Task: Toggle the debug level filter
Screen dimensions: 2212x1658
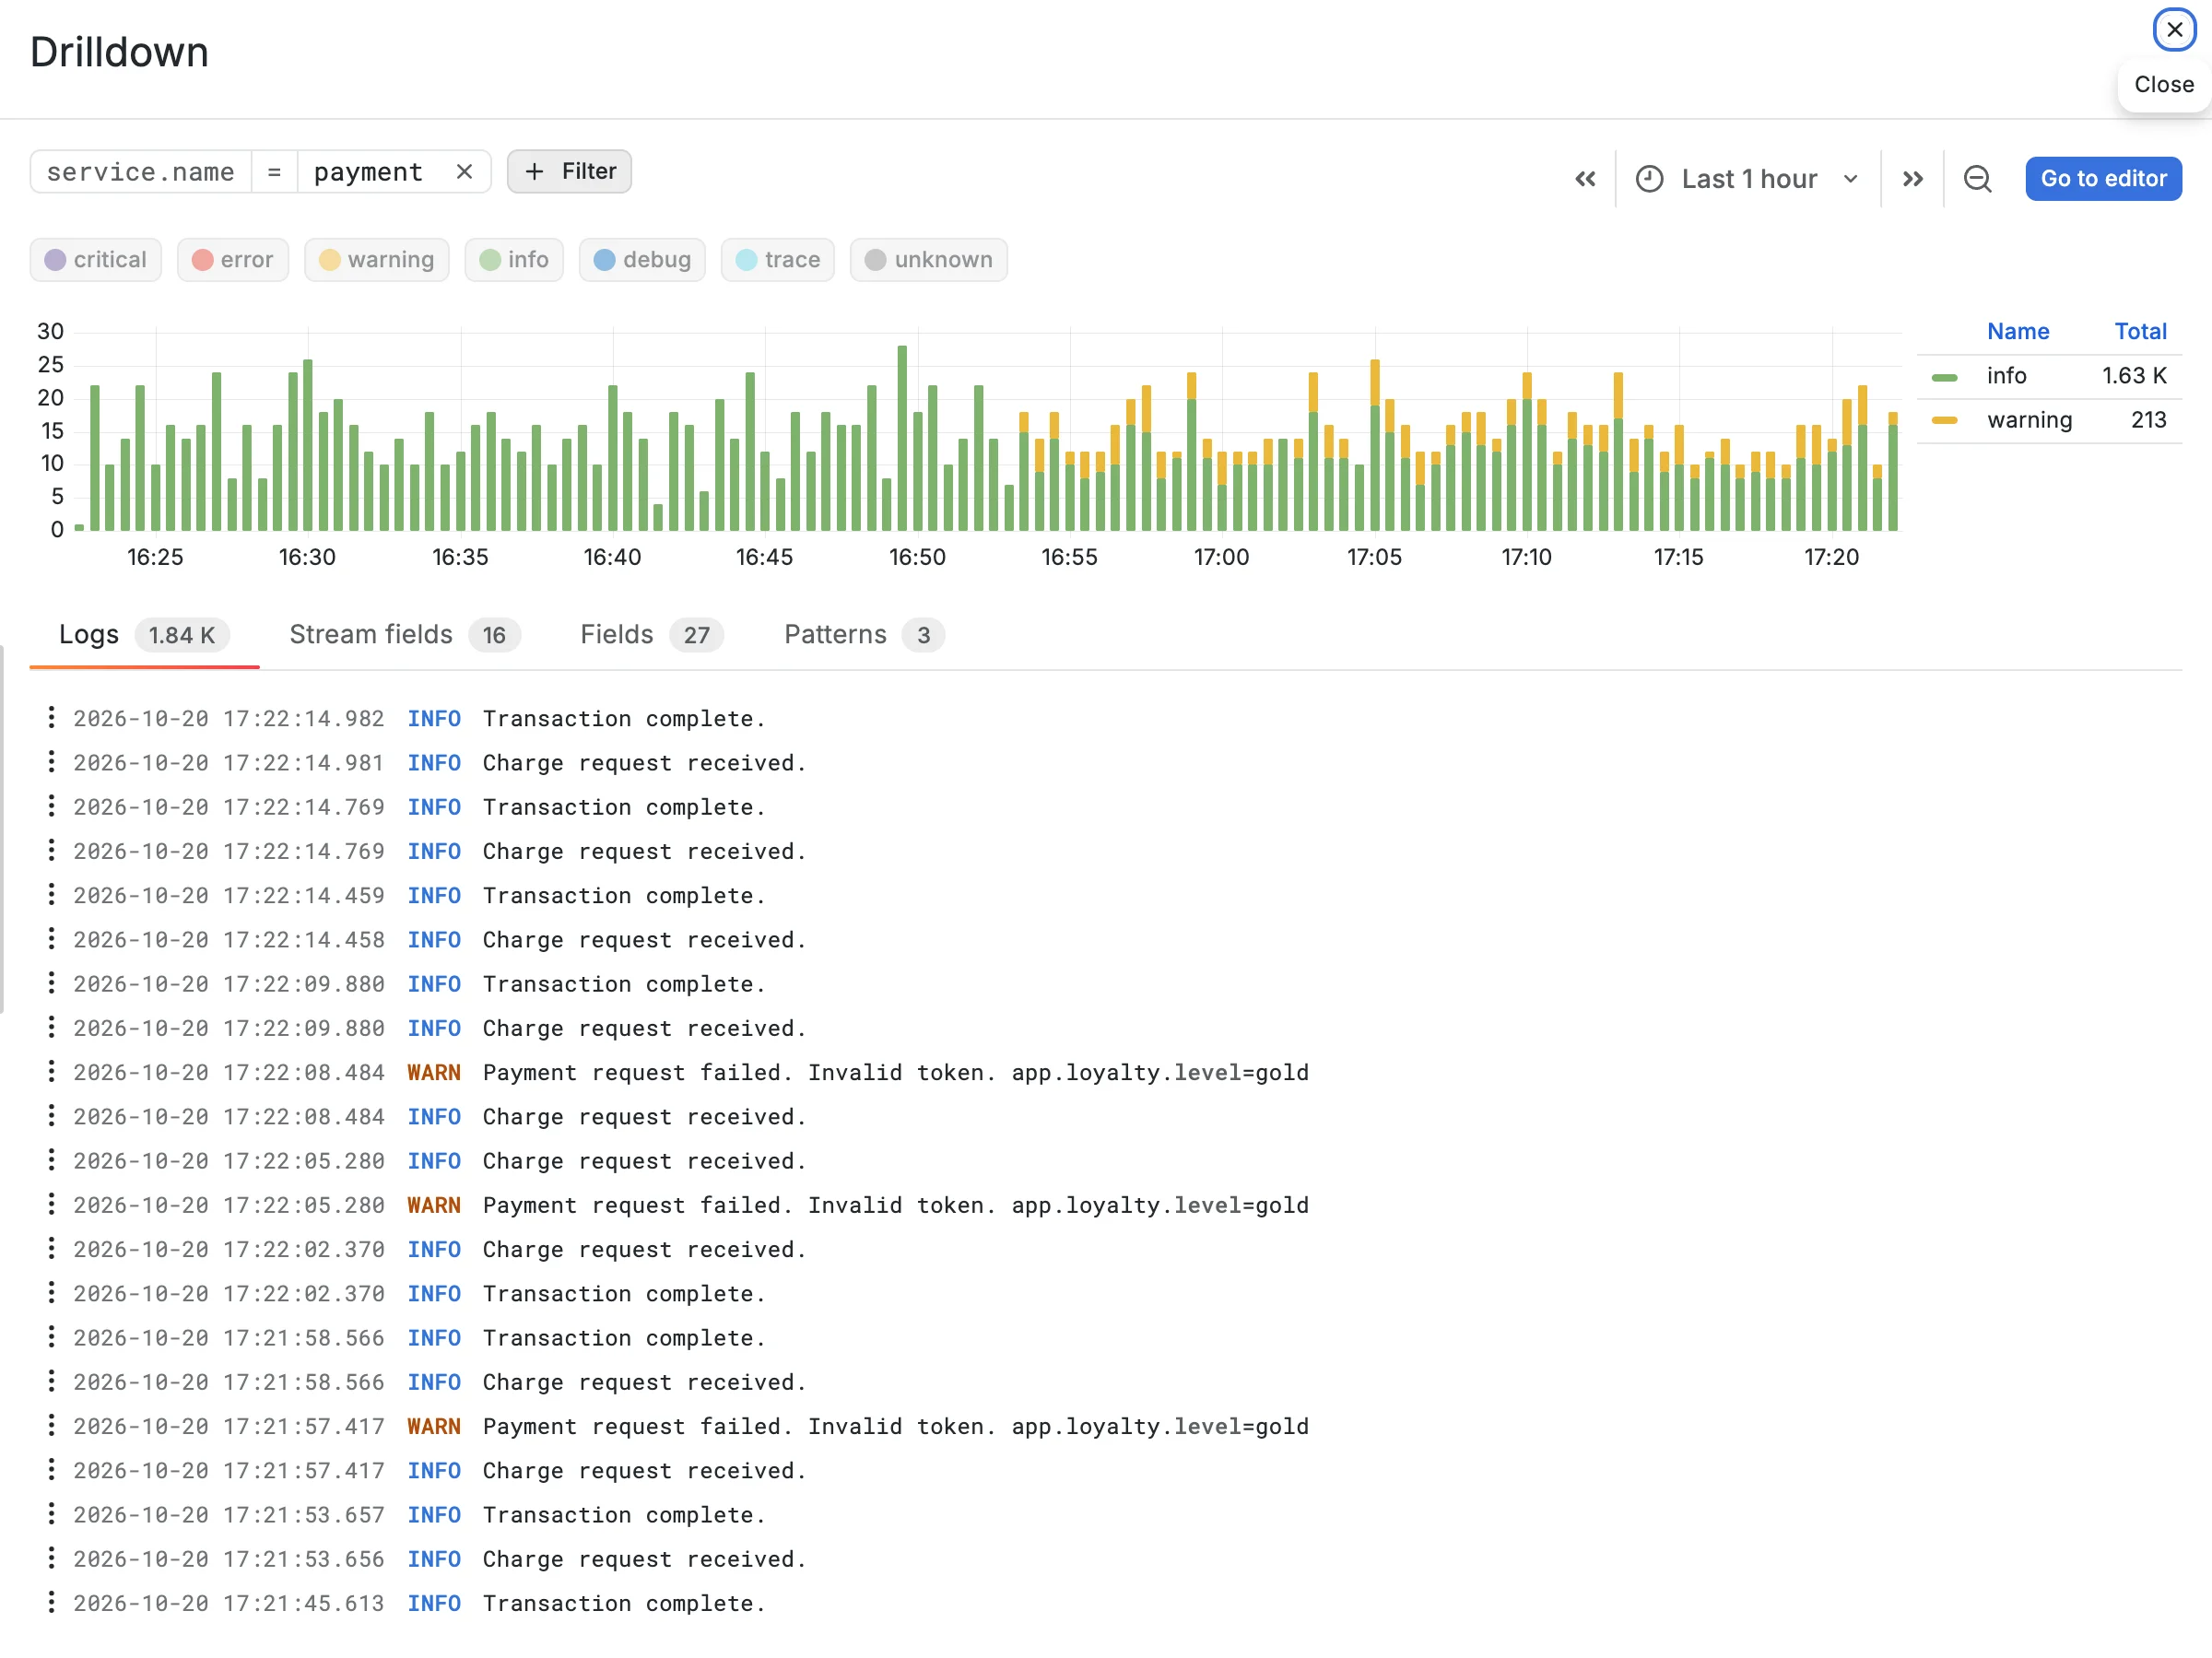Action: tap(642, 260)
